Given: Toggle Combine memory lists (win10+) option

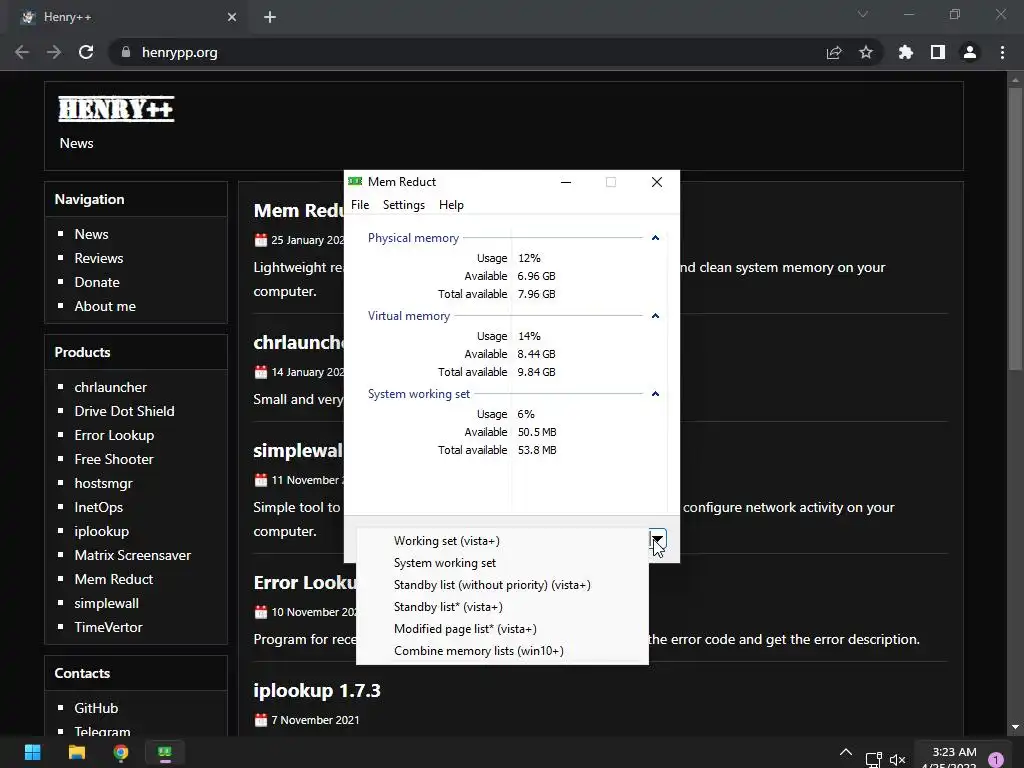Looking at the screenshot, I should pos(502,651).
